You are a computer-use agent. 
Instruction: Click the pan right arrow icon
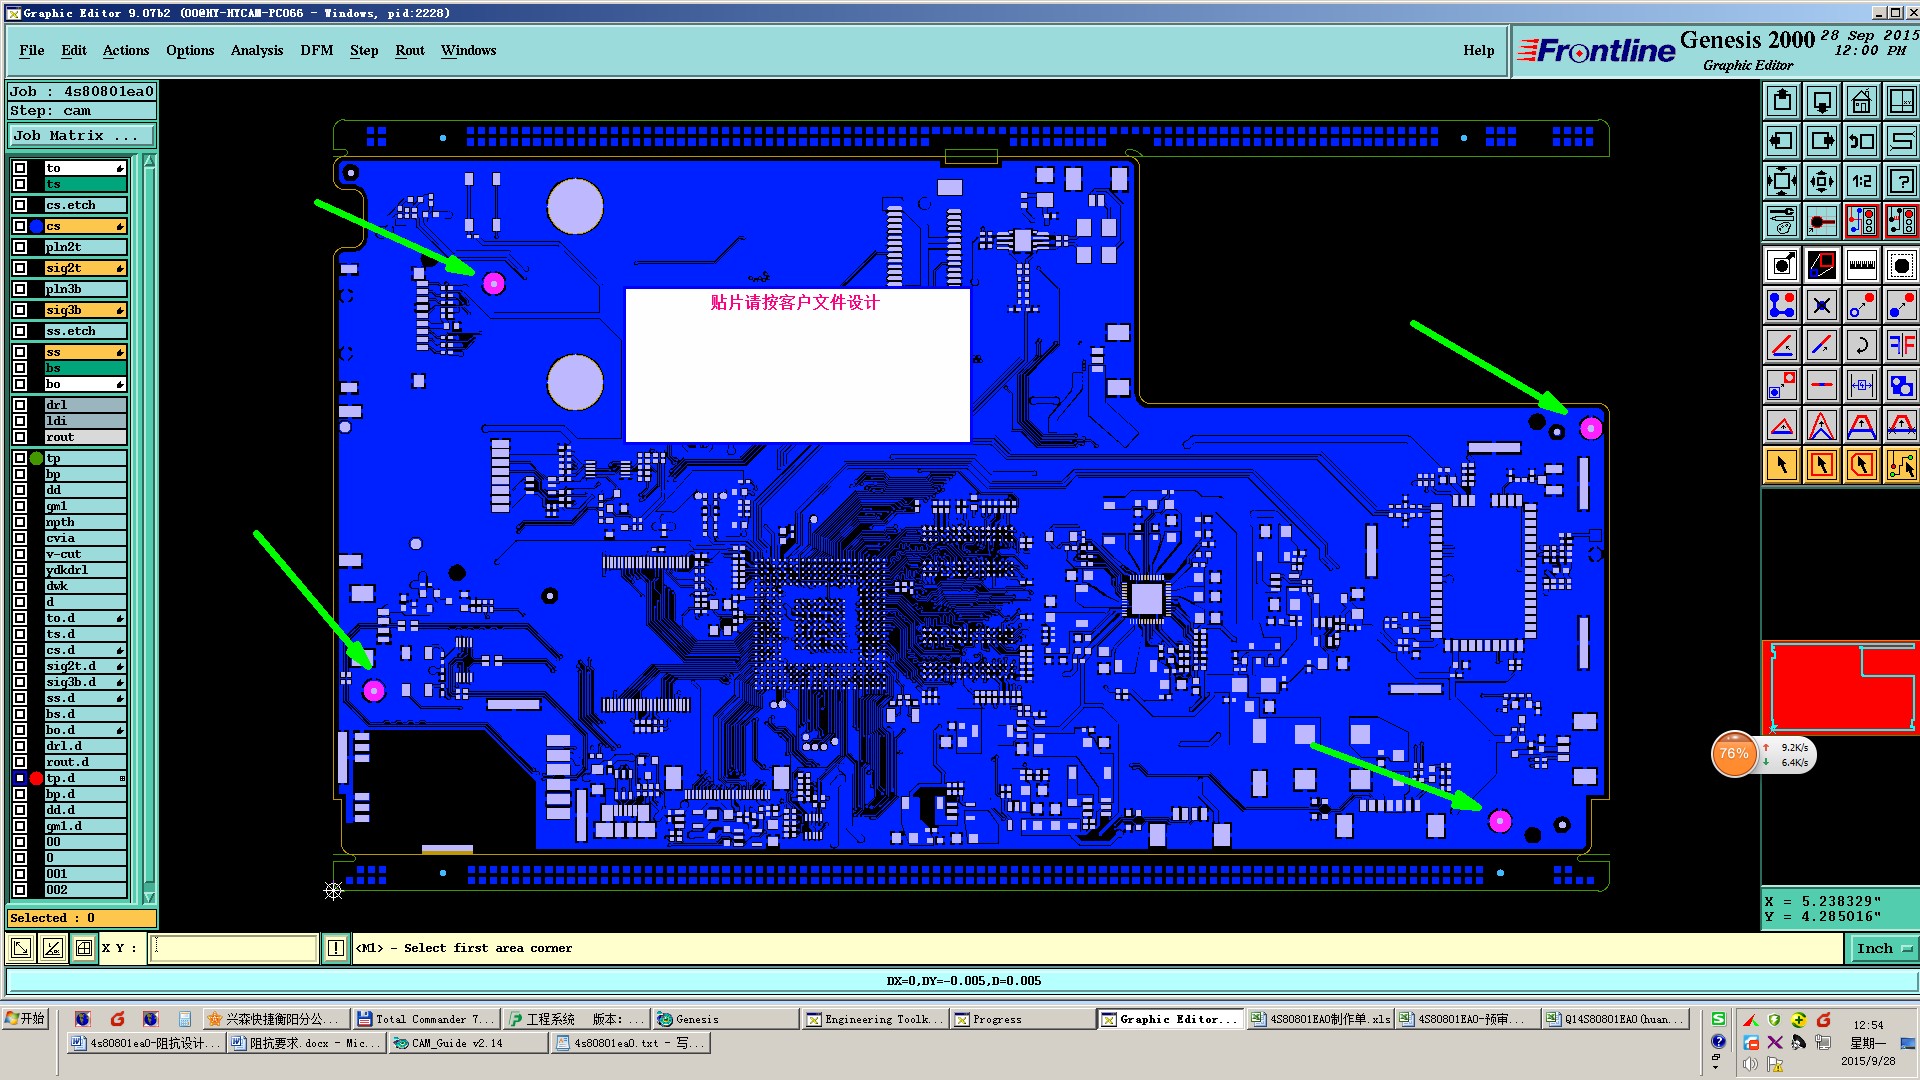point(1822,141)
